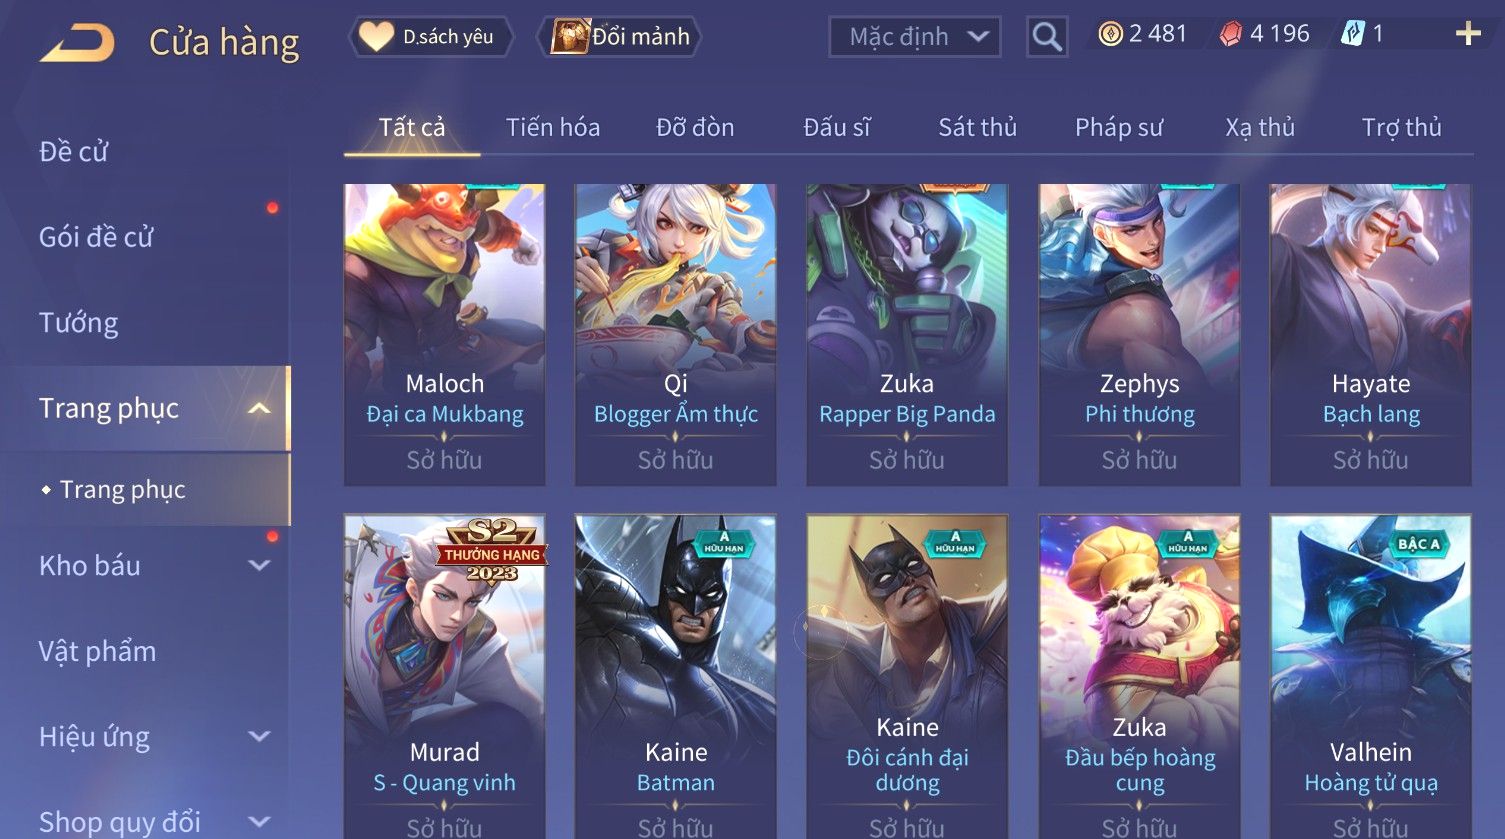The width and height of the screenshot is (1505, 839).
Task: Collapse the Trang phục sidebar section
Action: pos(260,409)
